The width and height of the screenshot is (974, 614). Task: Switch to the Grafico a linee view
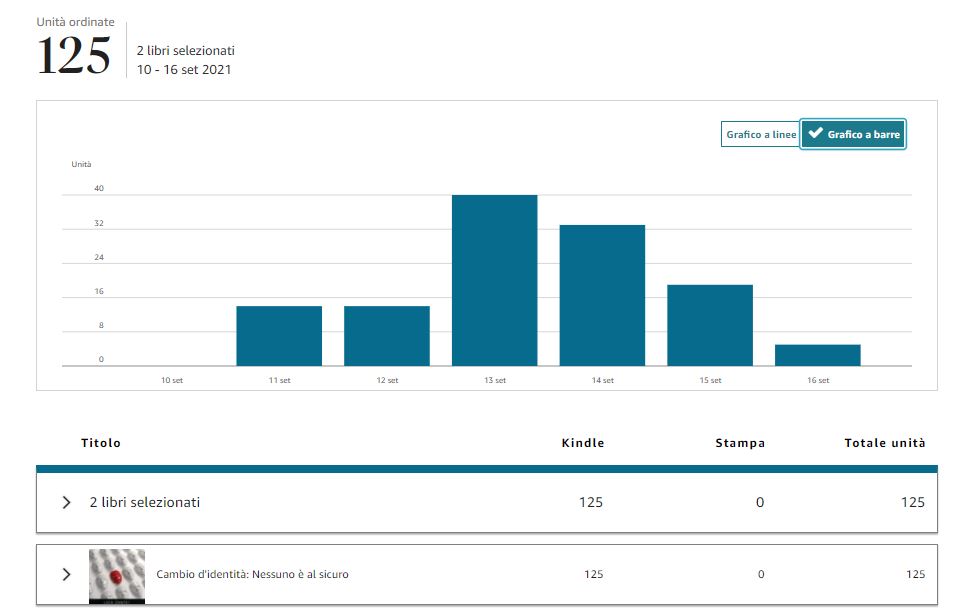(760, 135)
